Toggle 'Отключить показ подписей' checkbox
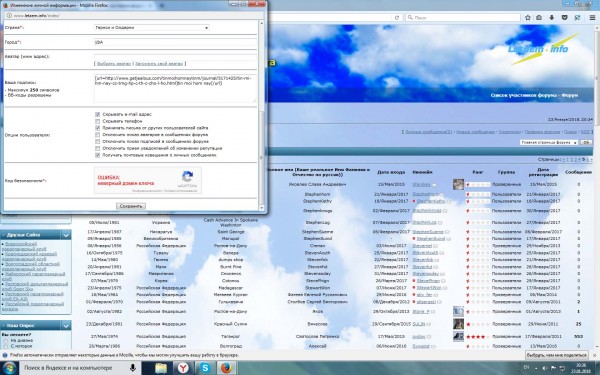This screenshot has width=600, height=375. pyautogui.click(x=98, y=142)
